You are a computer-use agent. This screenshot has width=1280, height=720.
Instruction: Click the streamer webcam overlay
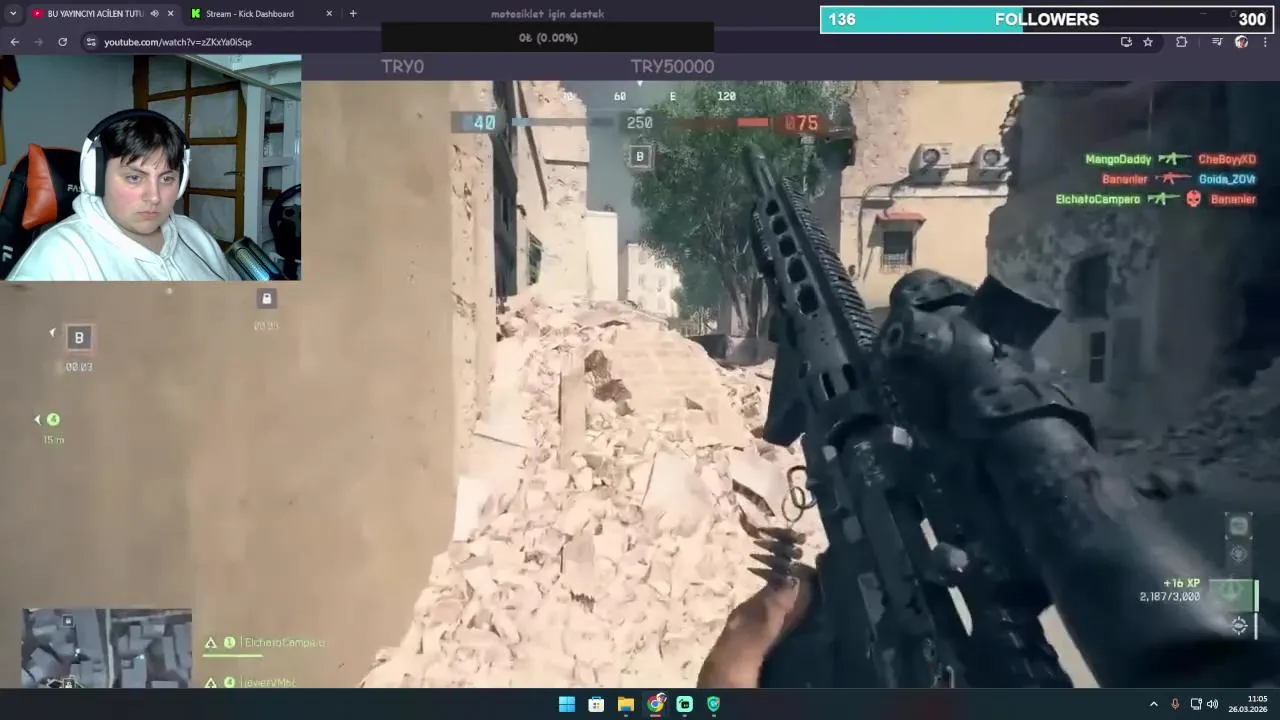(x=150, y=167)
